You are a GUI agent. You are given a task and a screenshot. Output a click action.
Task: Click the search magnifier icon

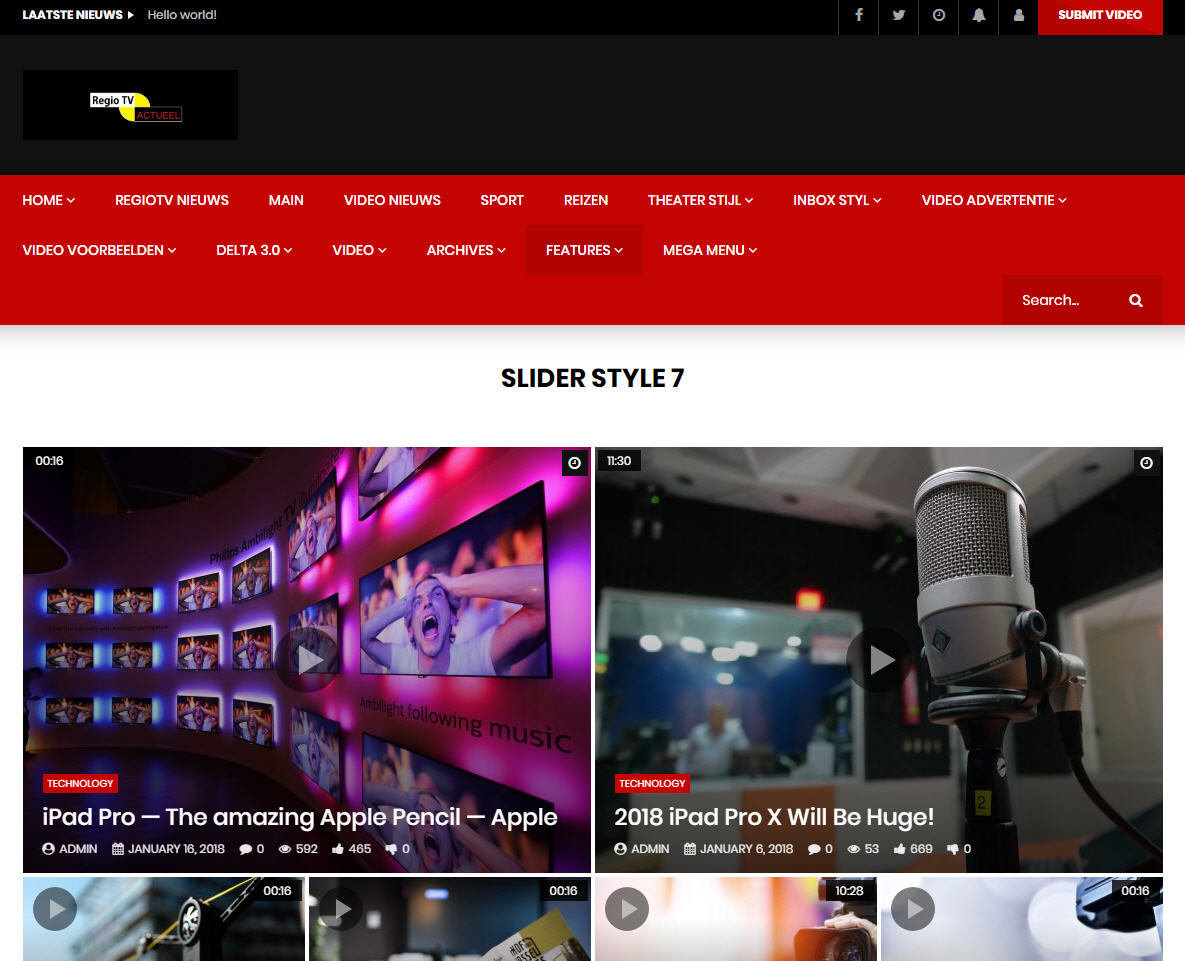pyautogui.click(x=1135, y=301)
